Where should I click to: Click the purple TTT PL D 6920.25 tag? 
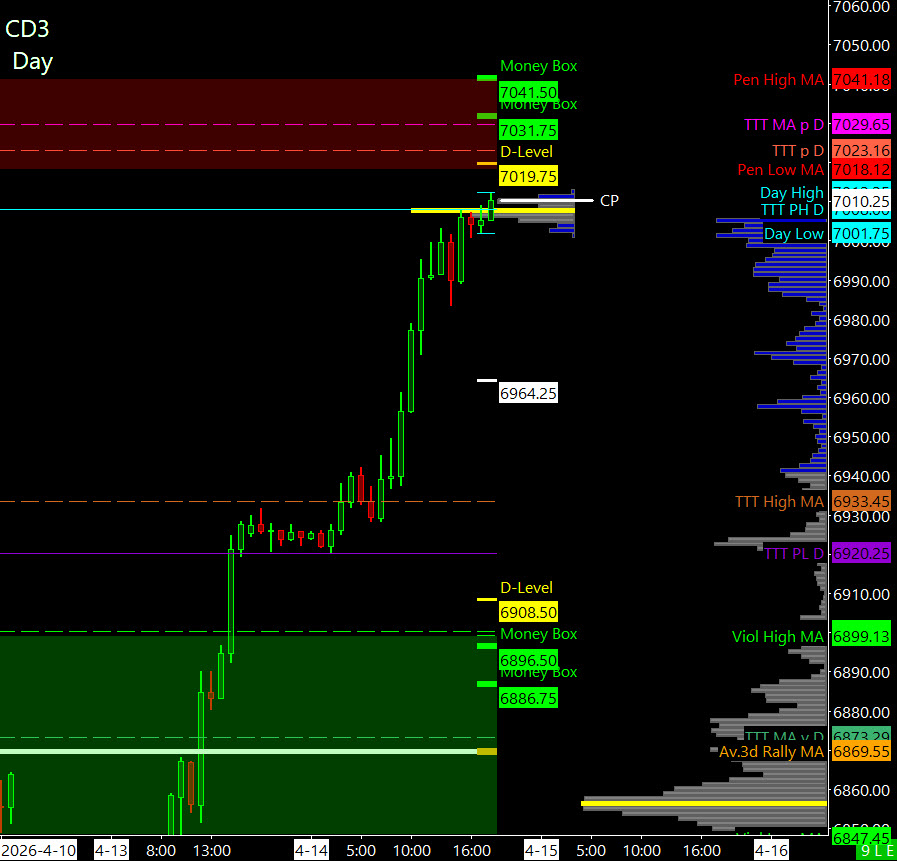tap(860, 553)
